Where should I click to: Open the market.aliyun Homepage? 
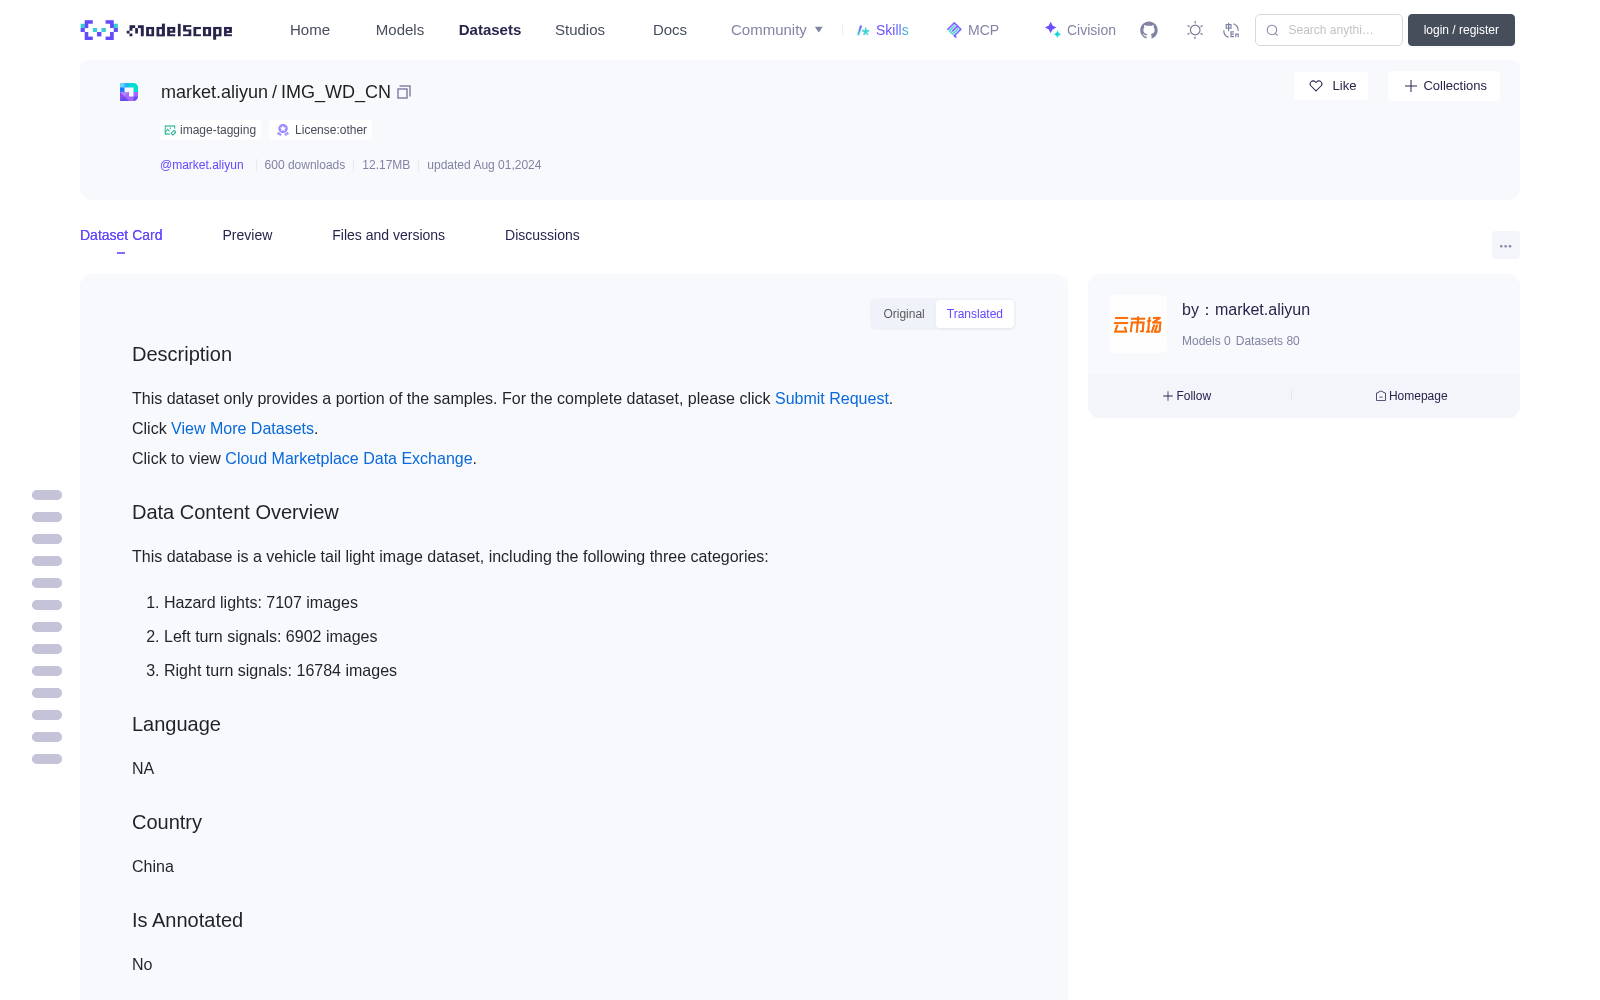(x=1411, y=396)
